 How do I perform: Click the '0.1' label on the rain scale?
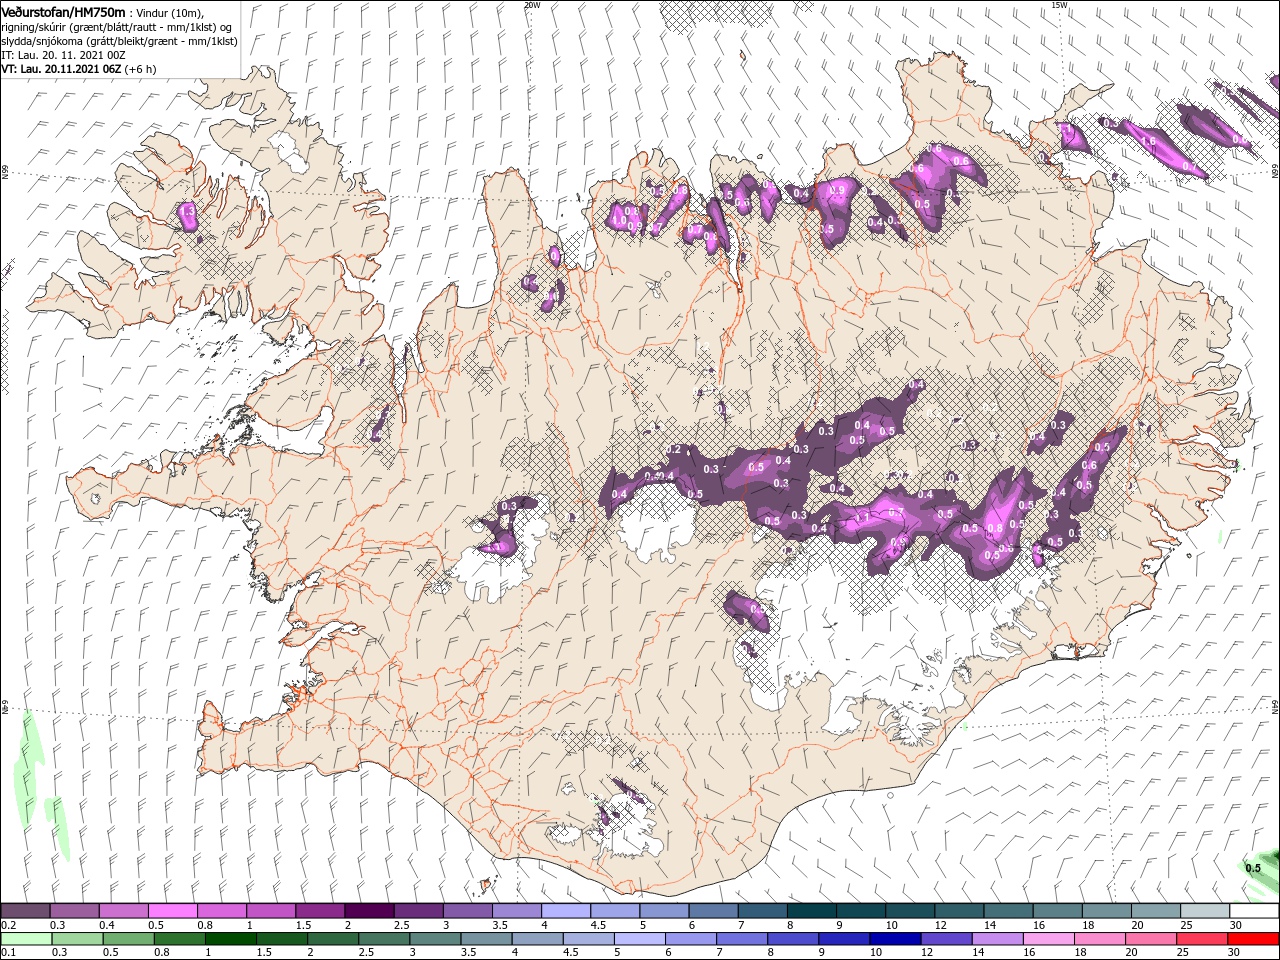pyautogui.click(x=8, y=953)
